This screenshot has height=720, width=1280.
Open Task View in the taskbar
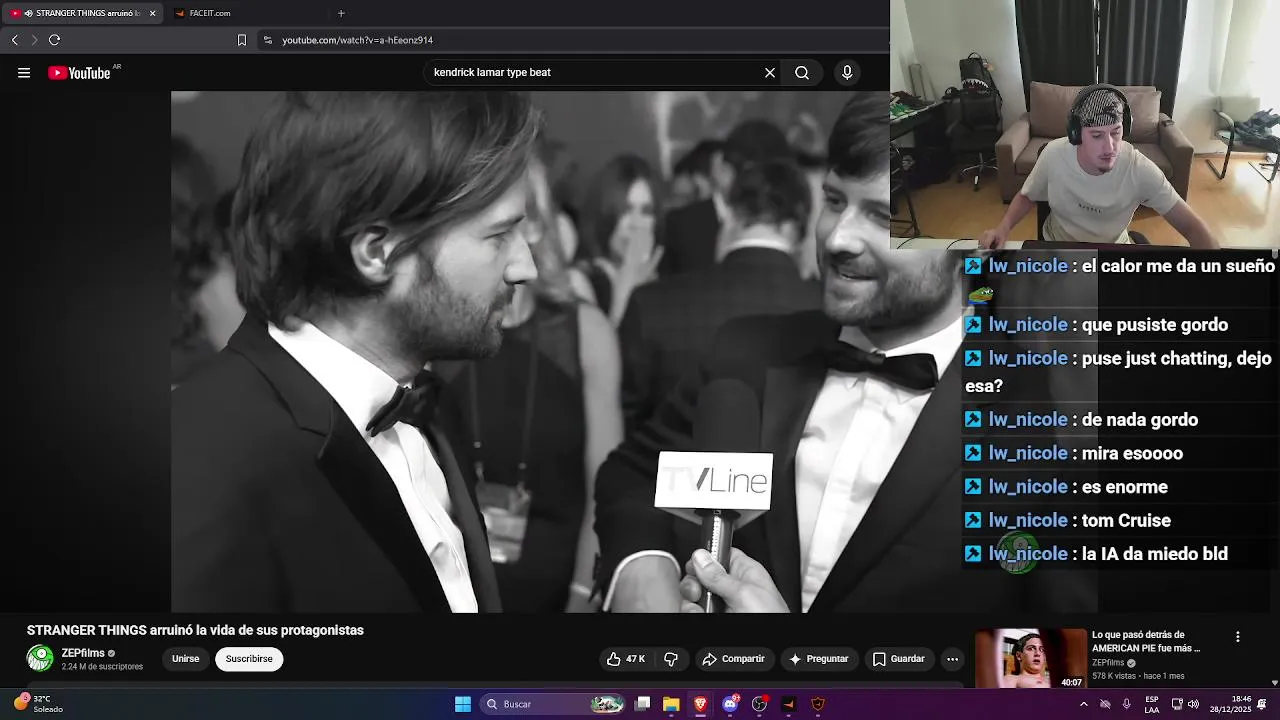643,704
